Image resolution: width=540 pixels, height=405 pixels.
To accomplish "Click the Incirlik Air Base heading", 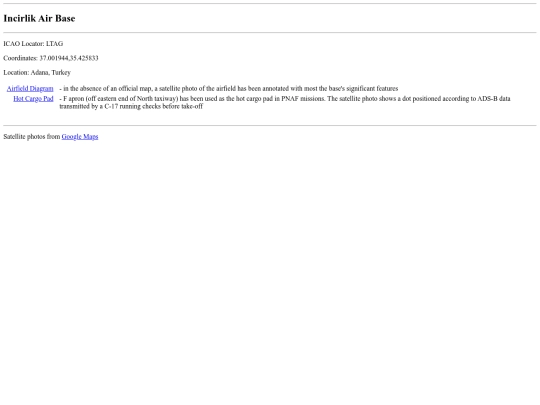I will (x=39, y=18).
